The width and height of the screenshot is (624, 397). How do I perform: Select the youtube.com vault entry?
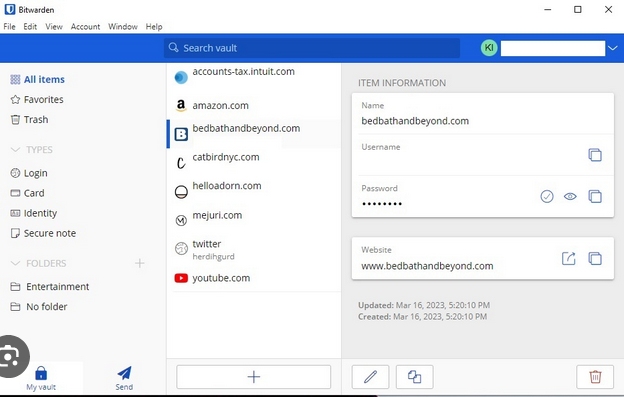coord(254,278)
